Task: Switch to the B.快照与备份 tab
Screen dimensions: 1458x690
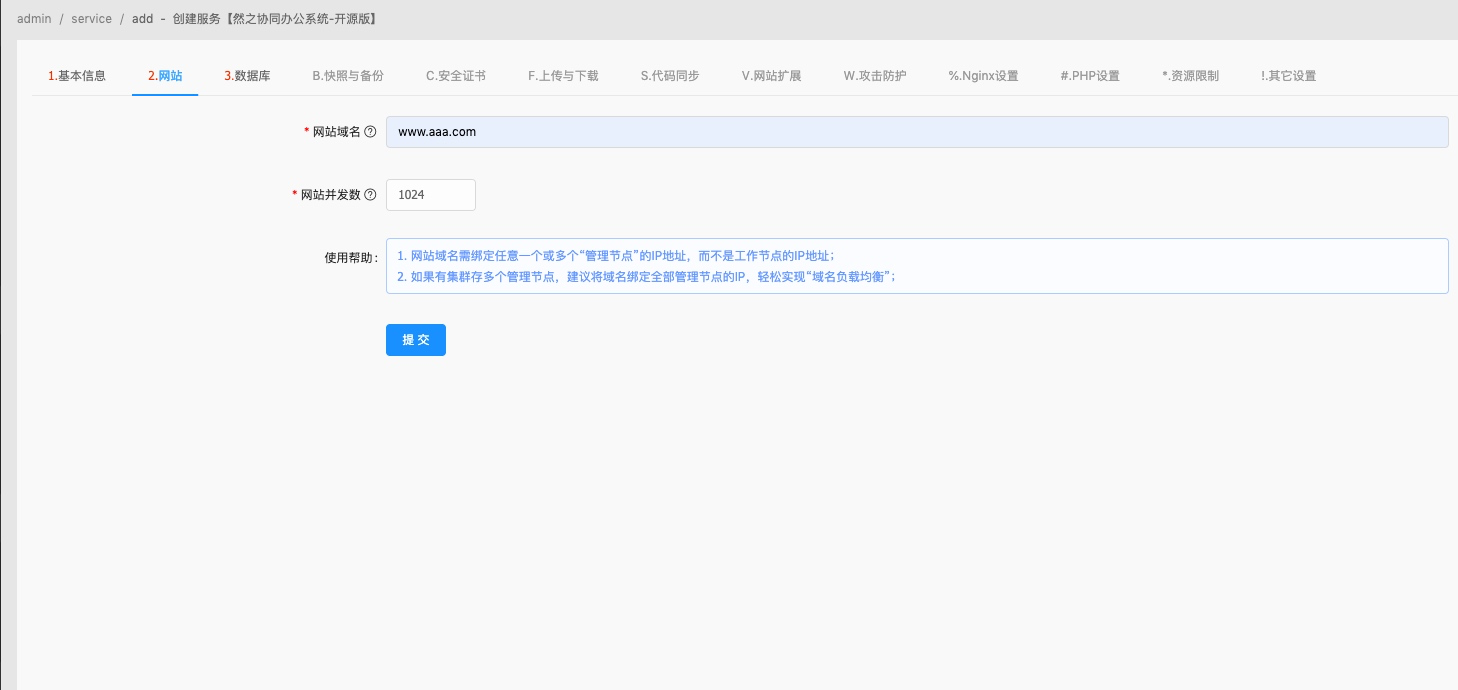Action: point(346,75)
